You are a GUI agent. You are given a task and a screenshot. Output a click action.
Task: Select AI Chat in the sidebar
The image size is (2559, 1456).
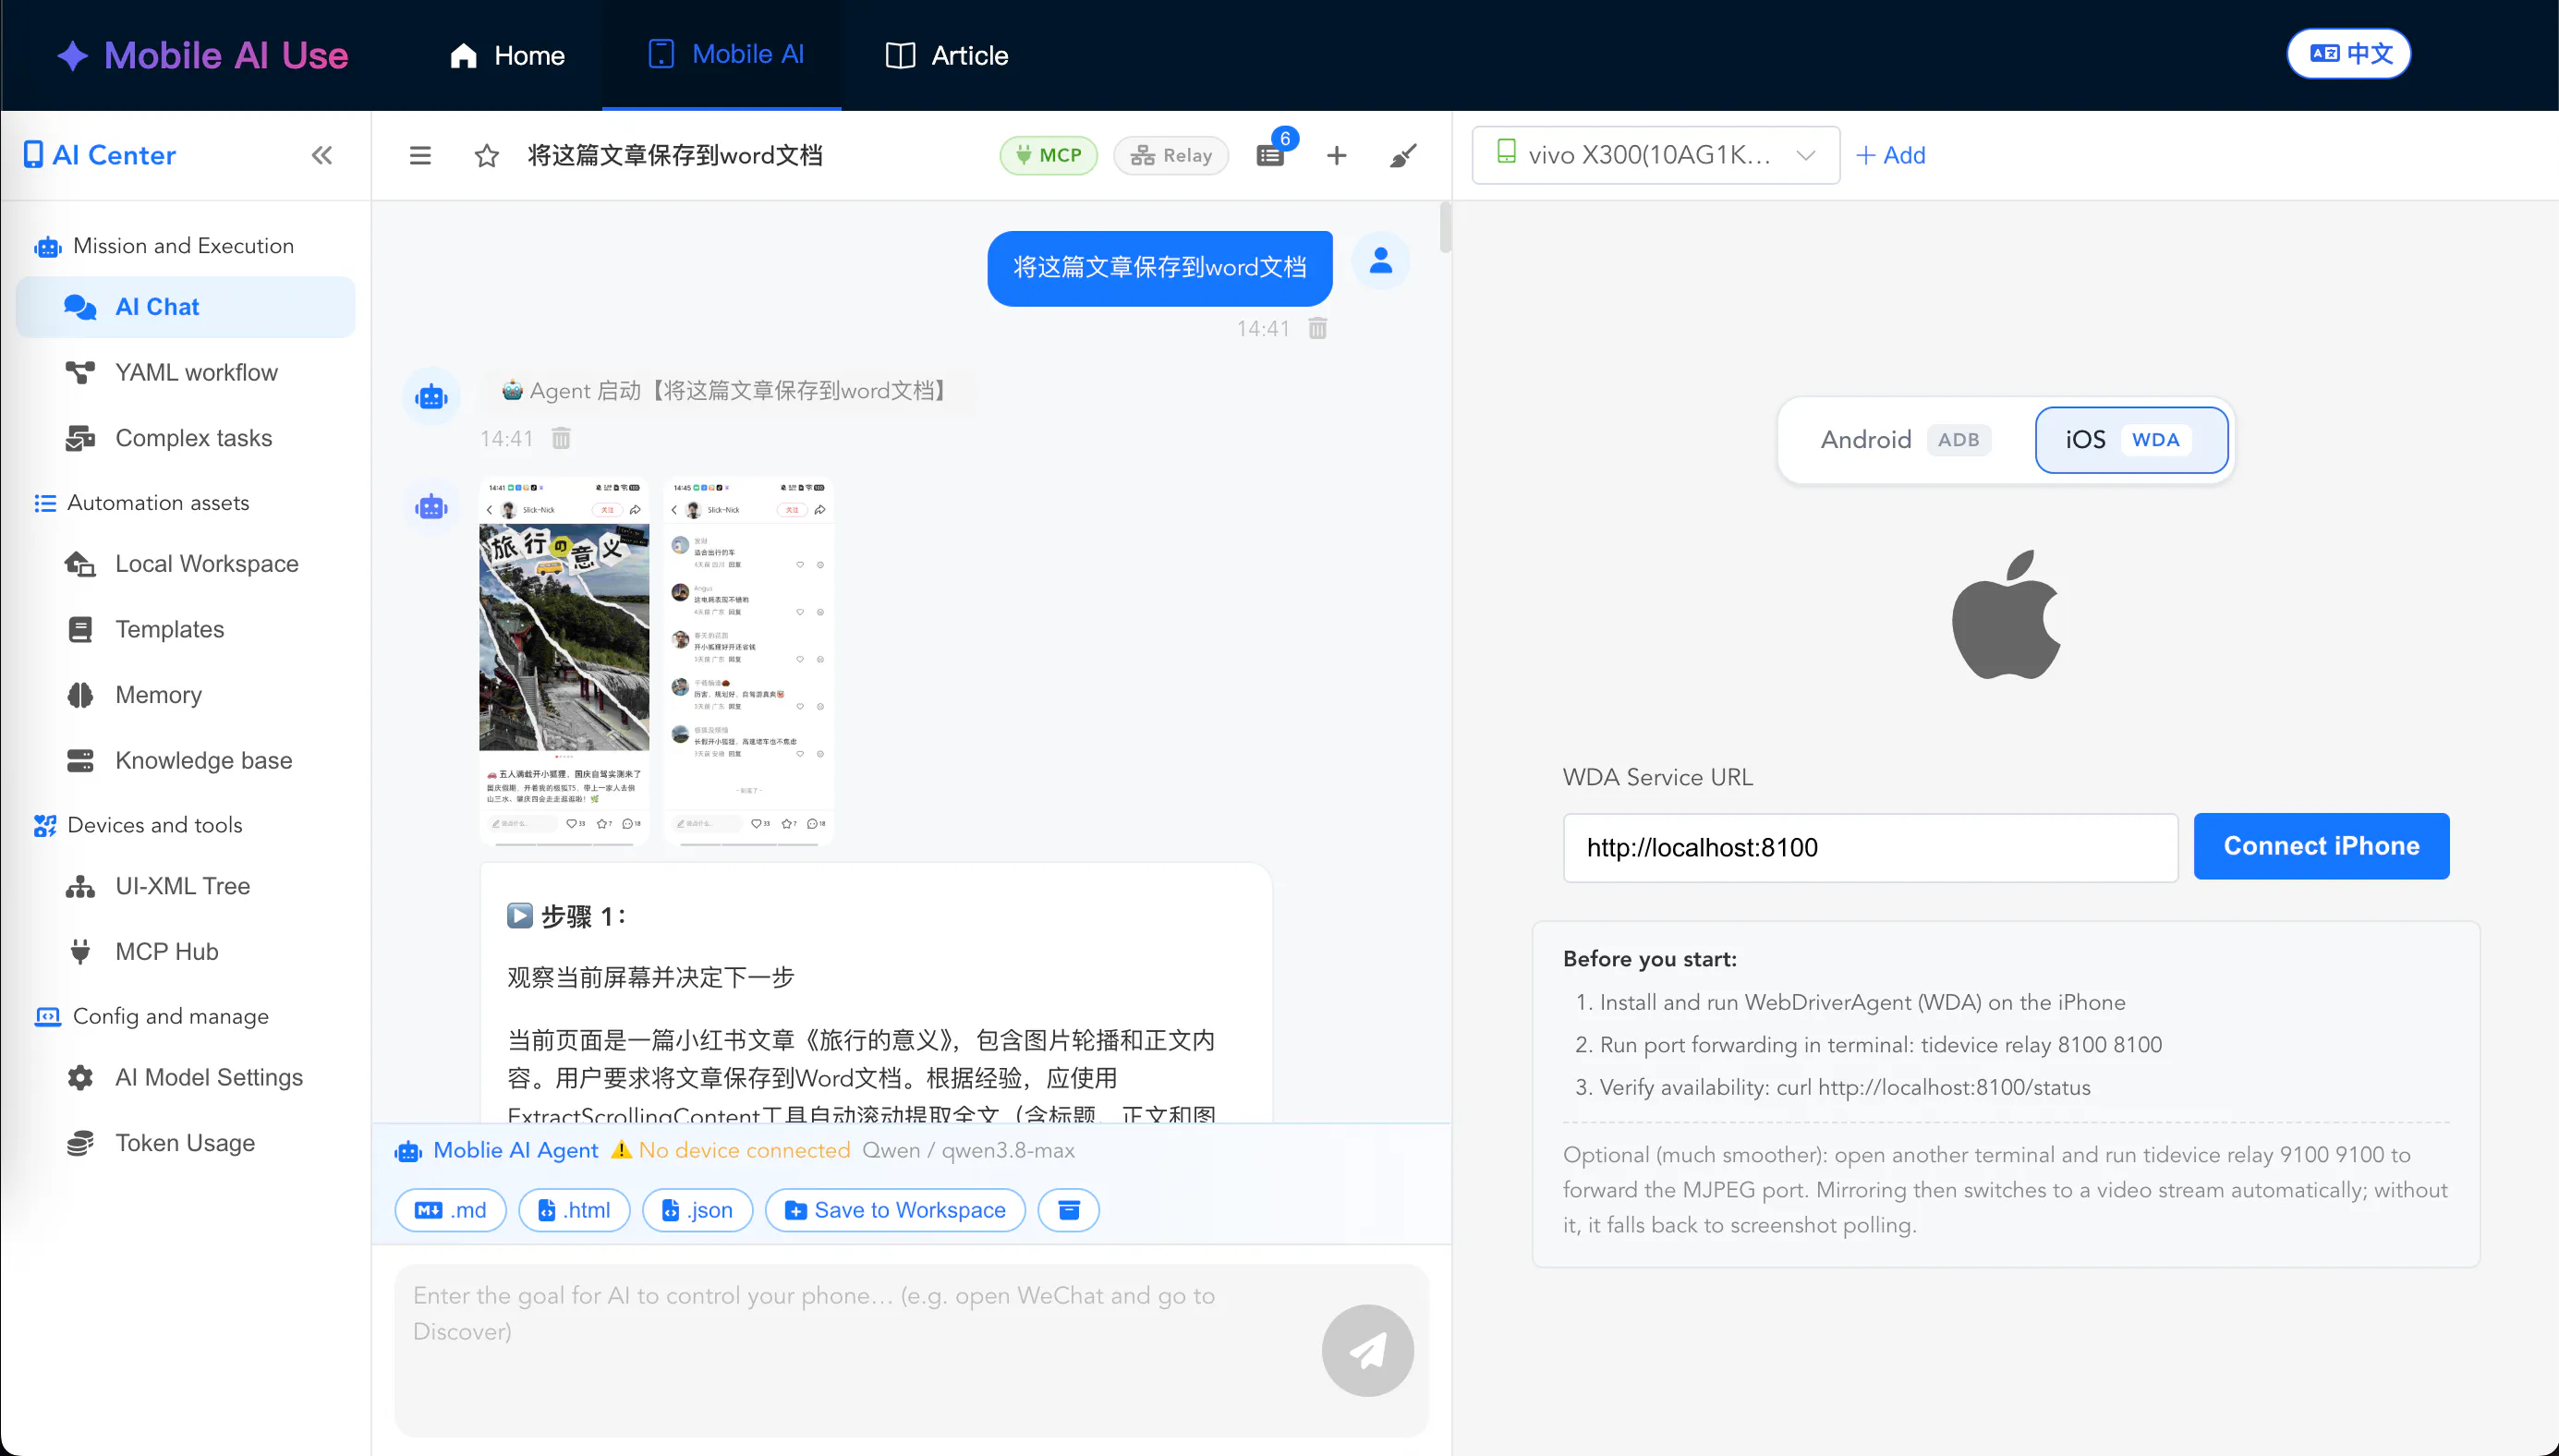[186, 307]
